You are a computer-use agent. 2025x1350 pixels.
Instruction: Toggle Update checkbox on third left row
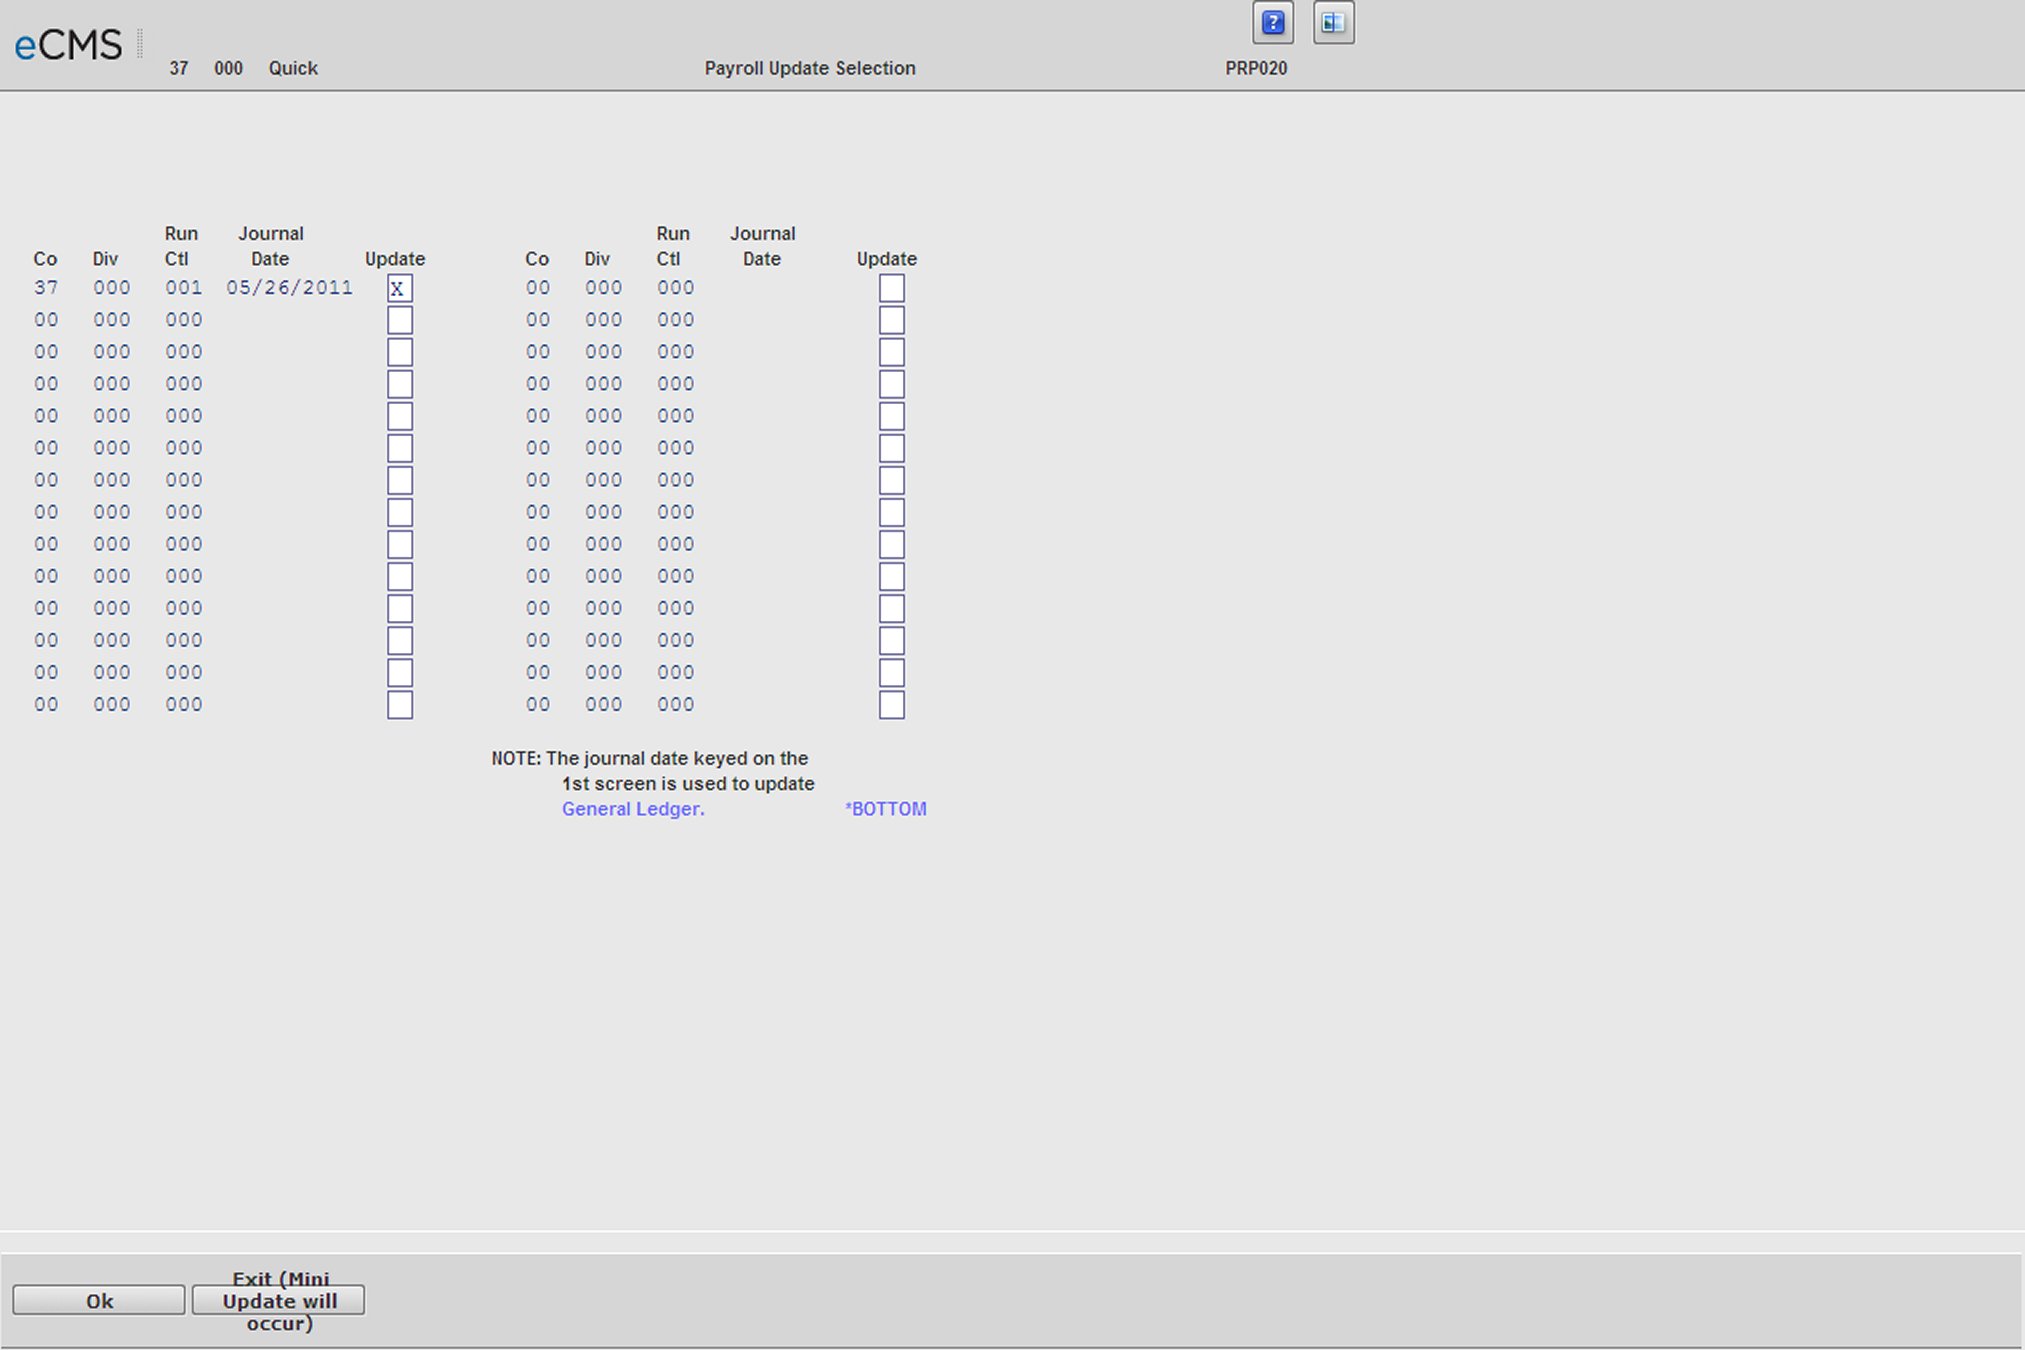396,351
